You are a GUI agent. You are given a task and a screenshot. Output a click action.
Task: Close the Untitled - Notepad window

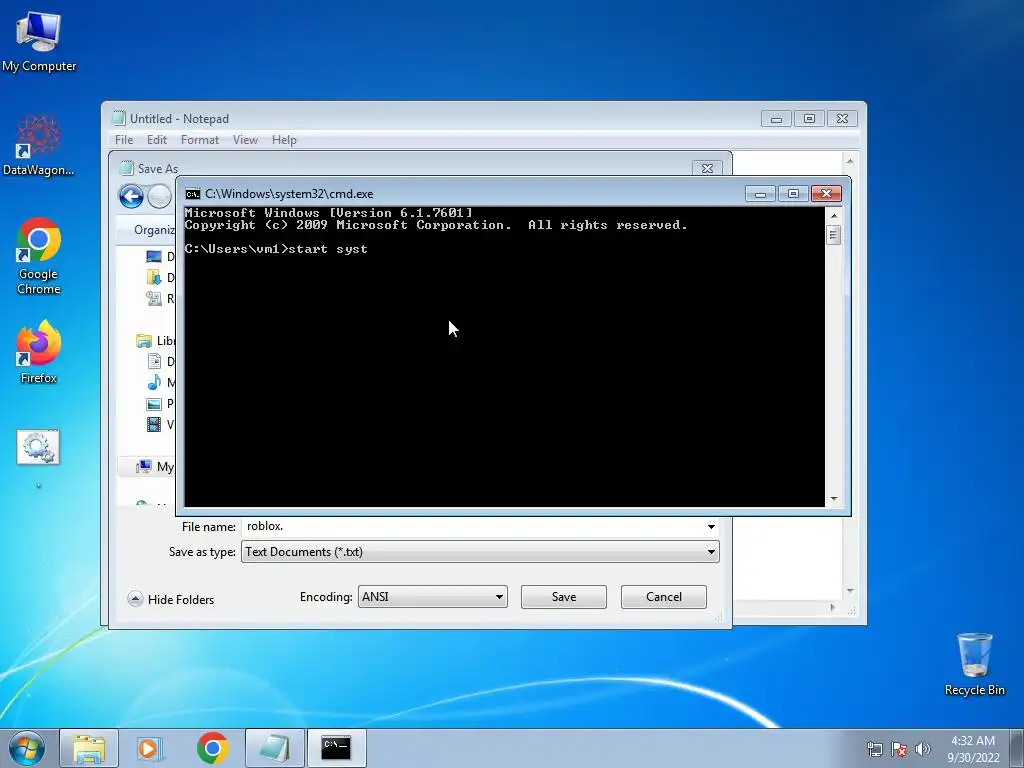[x=842, y=119]
